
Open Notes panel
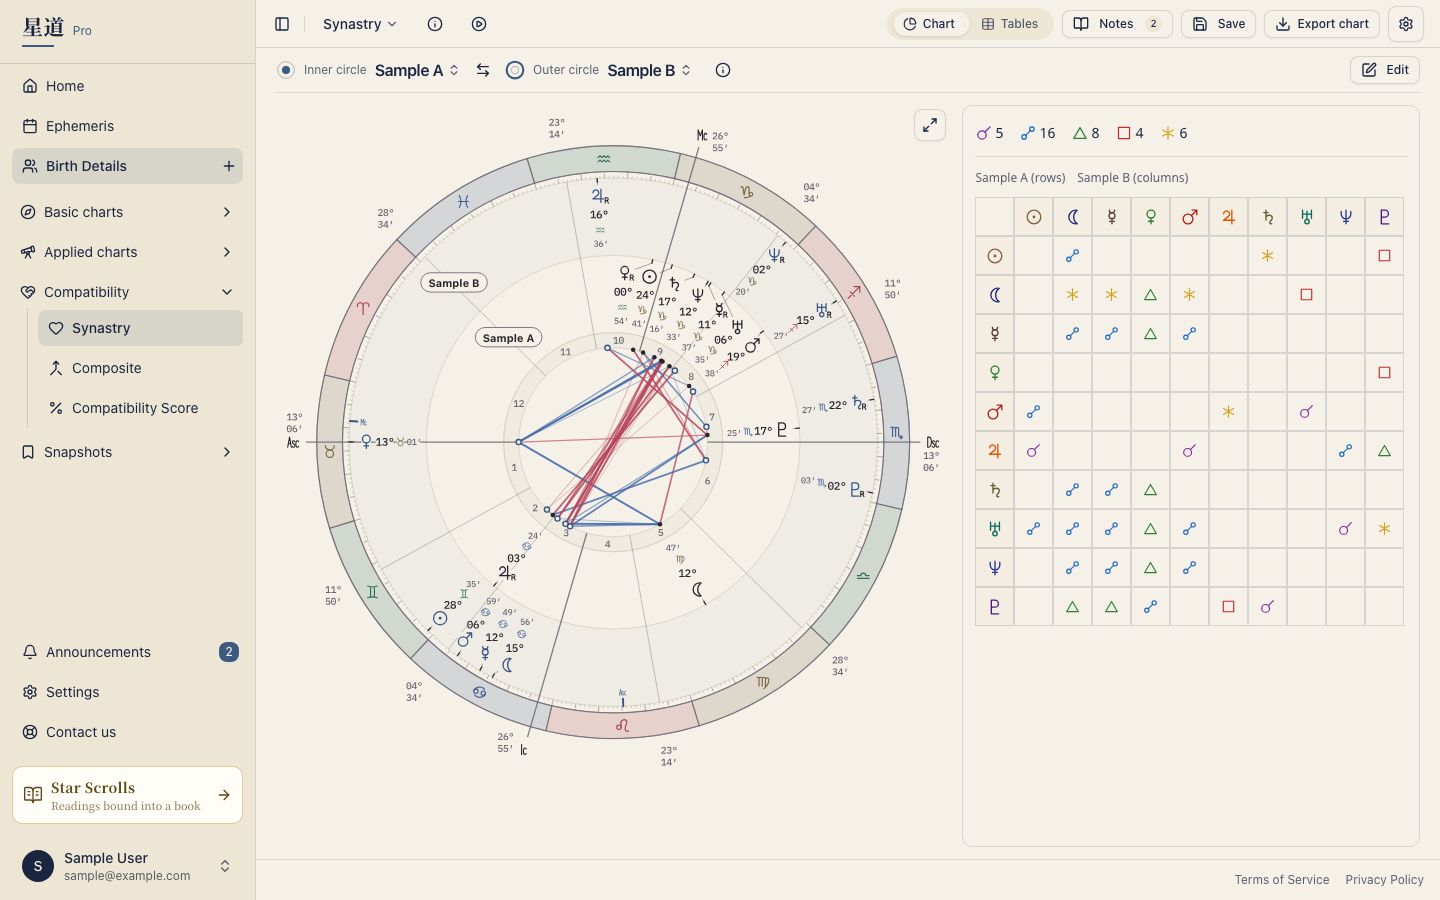[x=1117, y=24]
